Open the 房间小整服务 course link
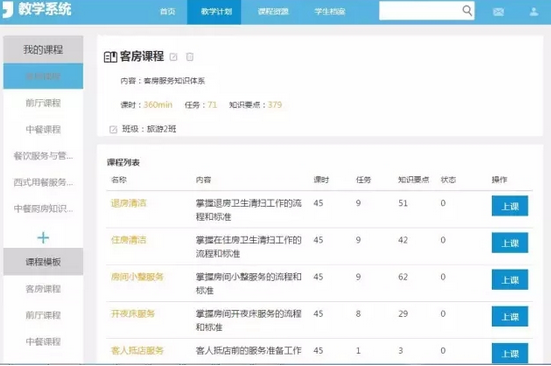Screen dimensions: 551x366 pyautogui.click(x=137, y=277)
